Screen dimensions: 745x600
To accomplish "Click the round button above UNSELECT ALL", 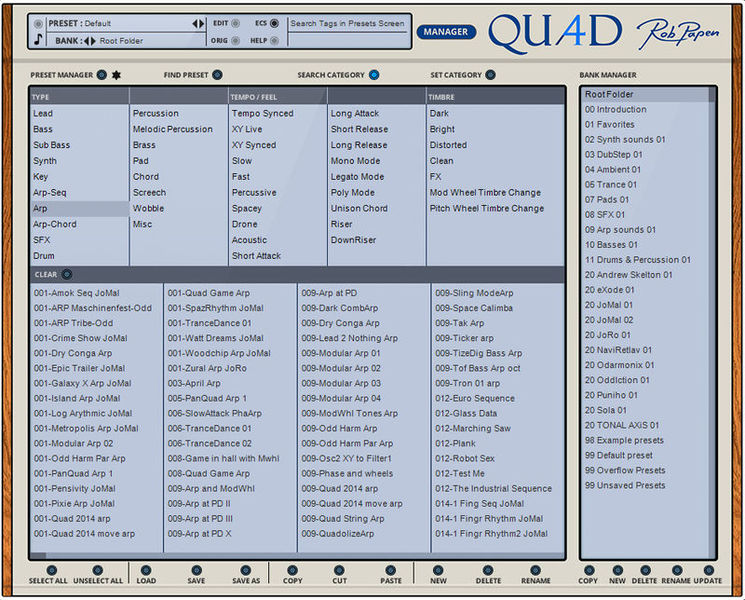I will point(97,570).
